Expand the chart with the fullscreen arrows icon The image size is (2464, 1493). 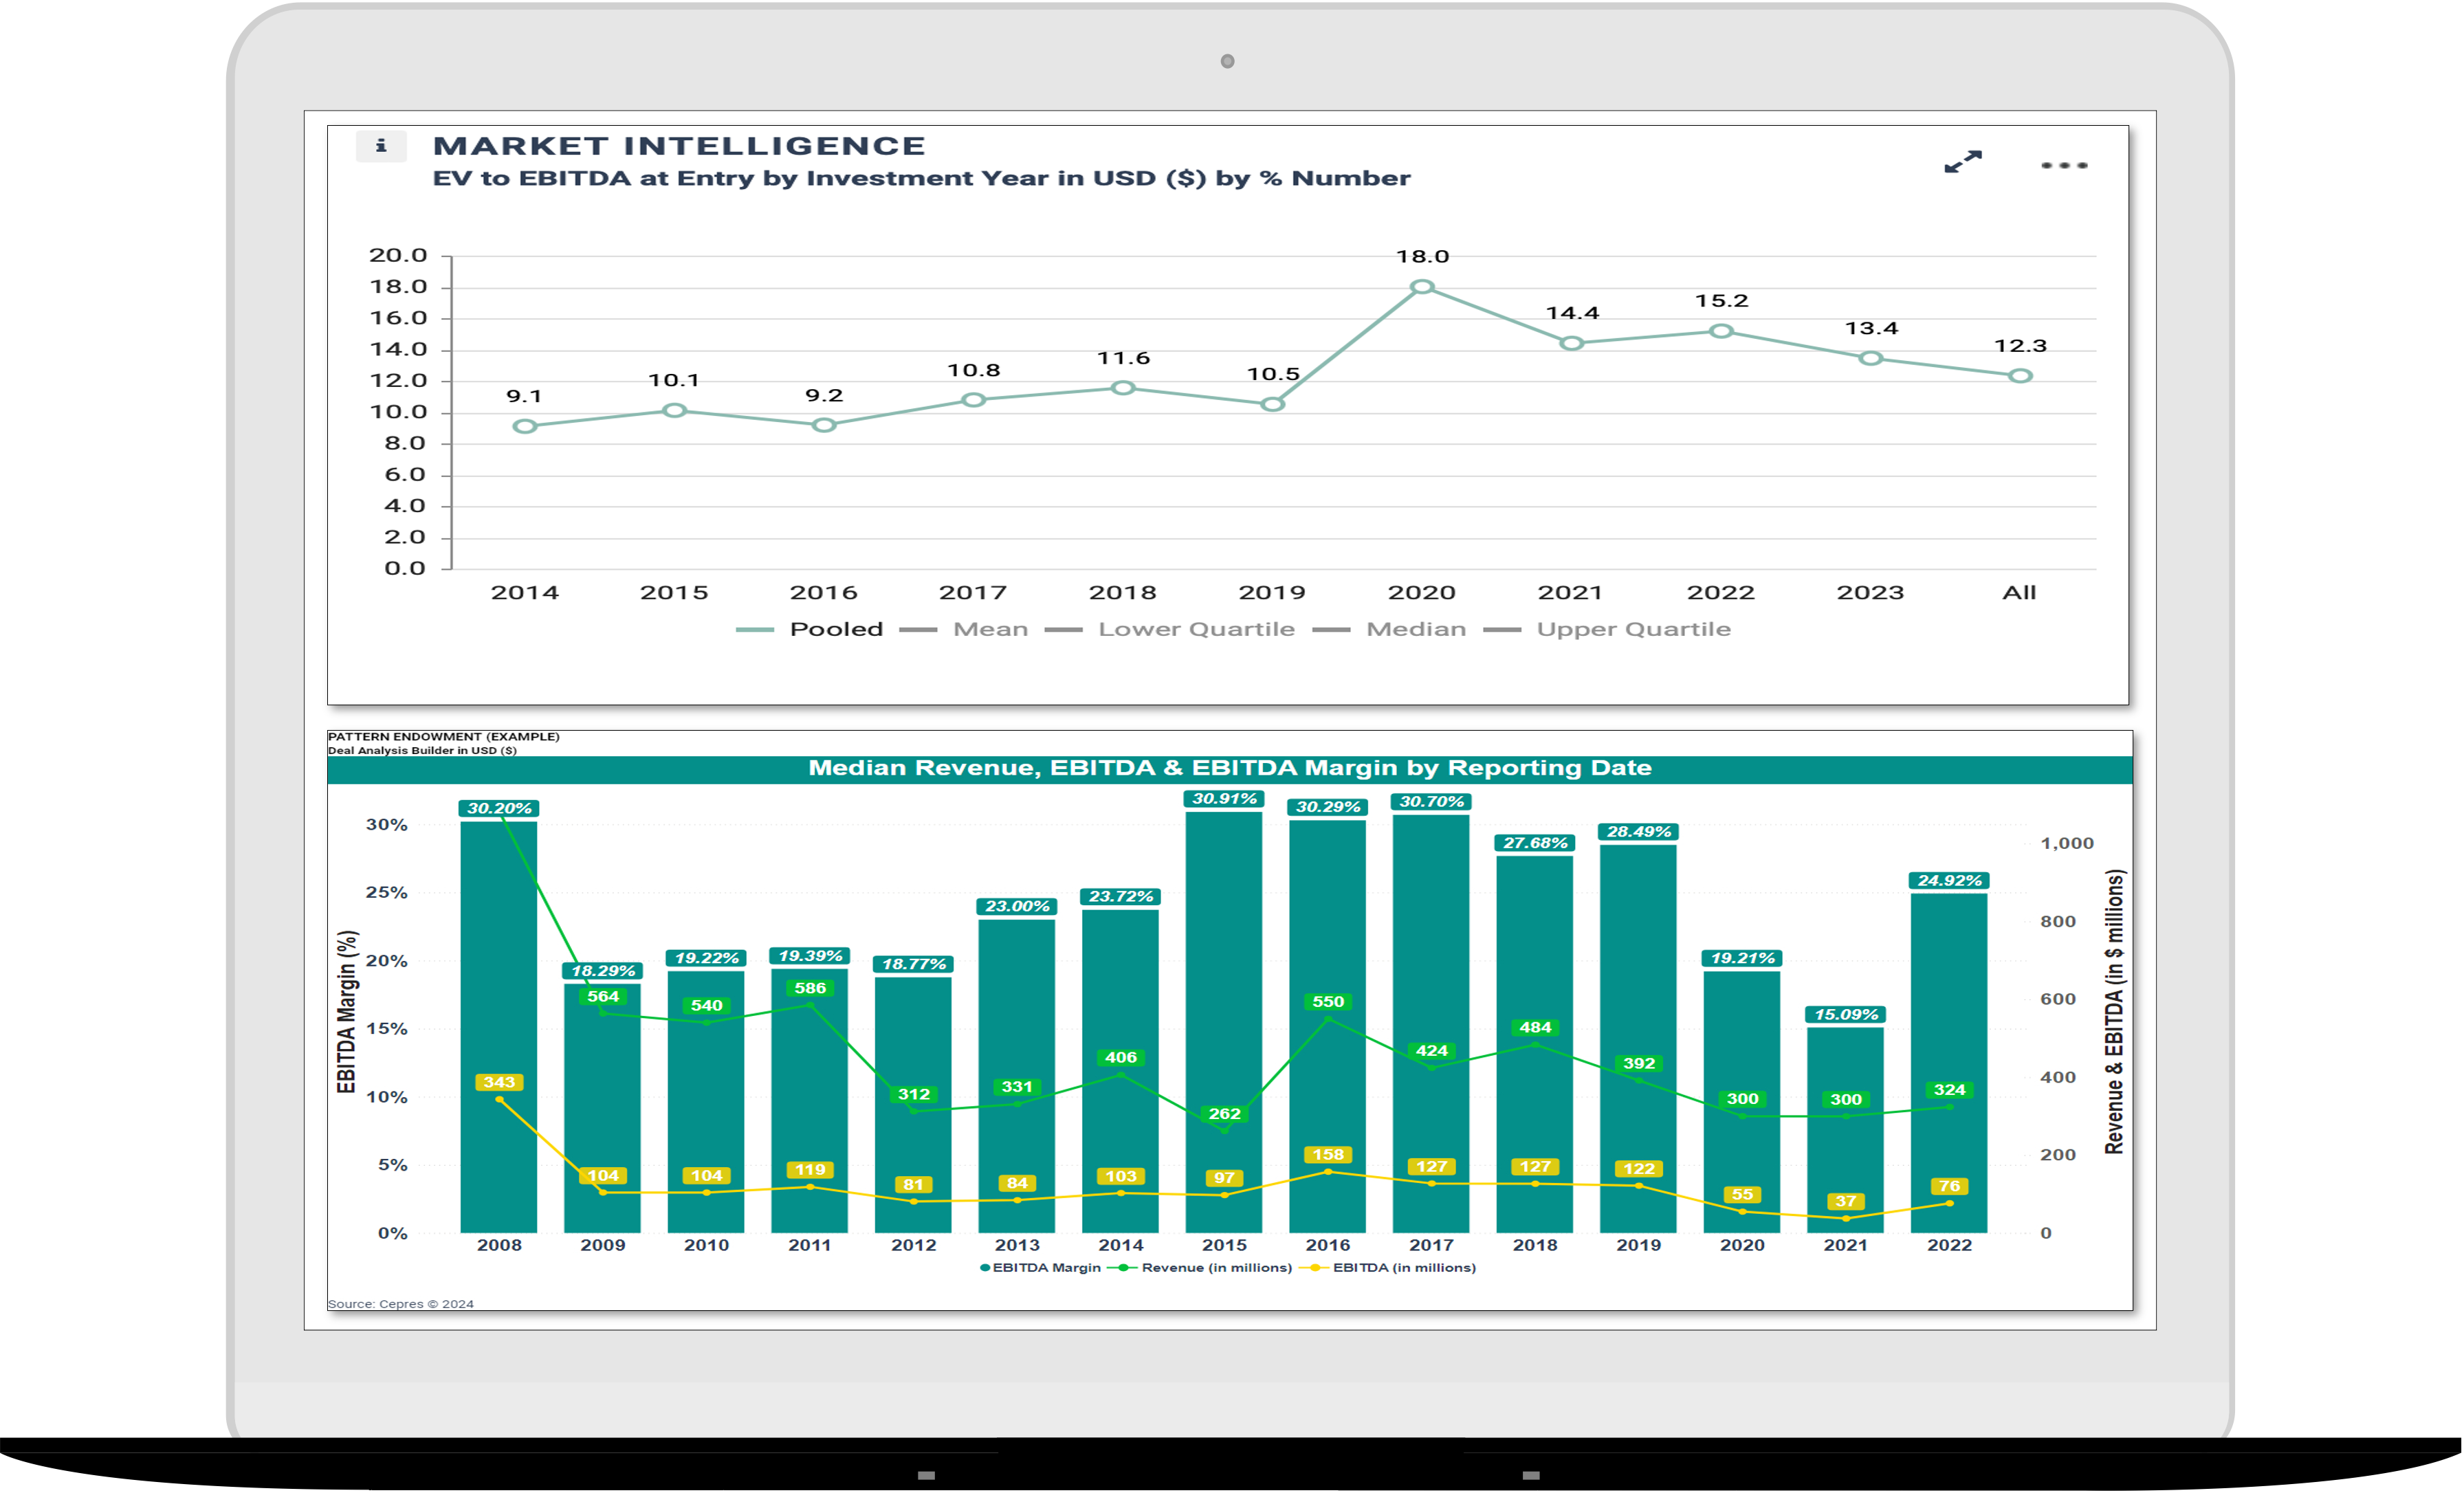[x=1962, y=162]
